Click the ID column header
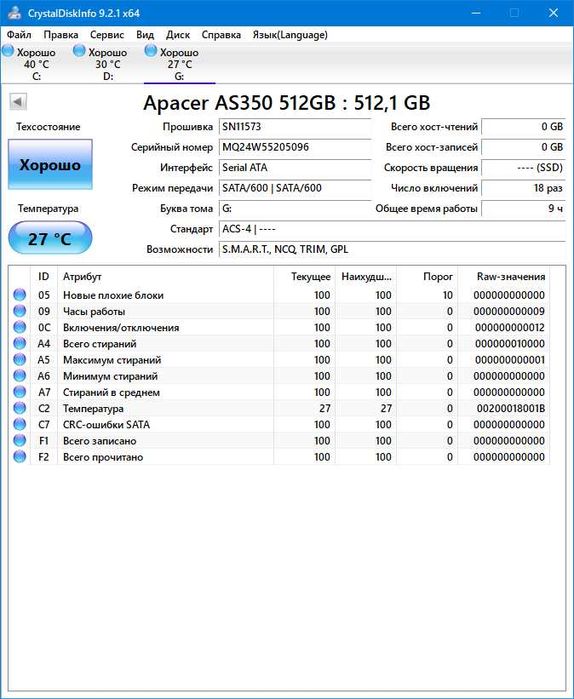The width and height of the screenshot is (574, 699). (x=44, y=276)
